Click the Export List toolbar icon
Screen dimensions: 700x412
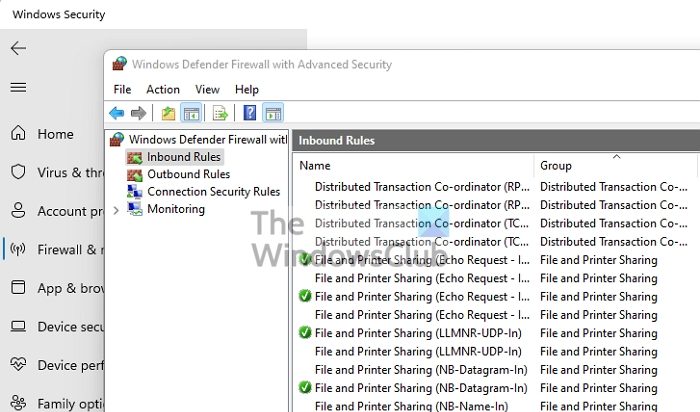pos(220,113)
